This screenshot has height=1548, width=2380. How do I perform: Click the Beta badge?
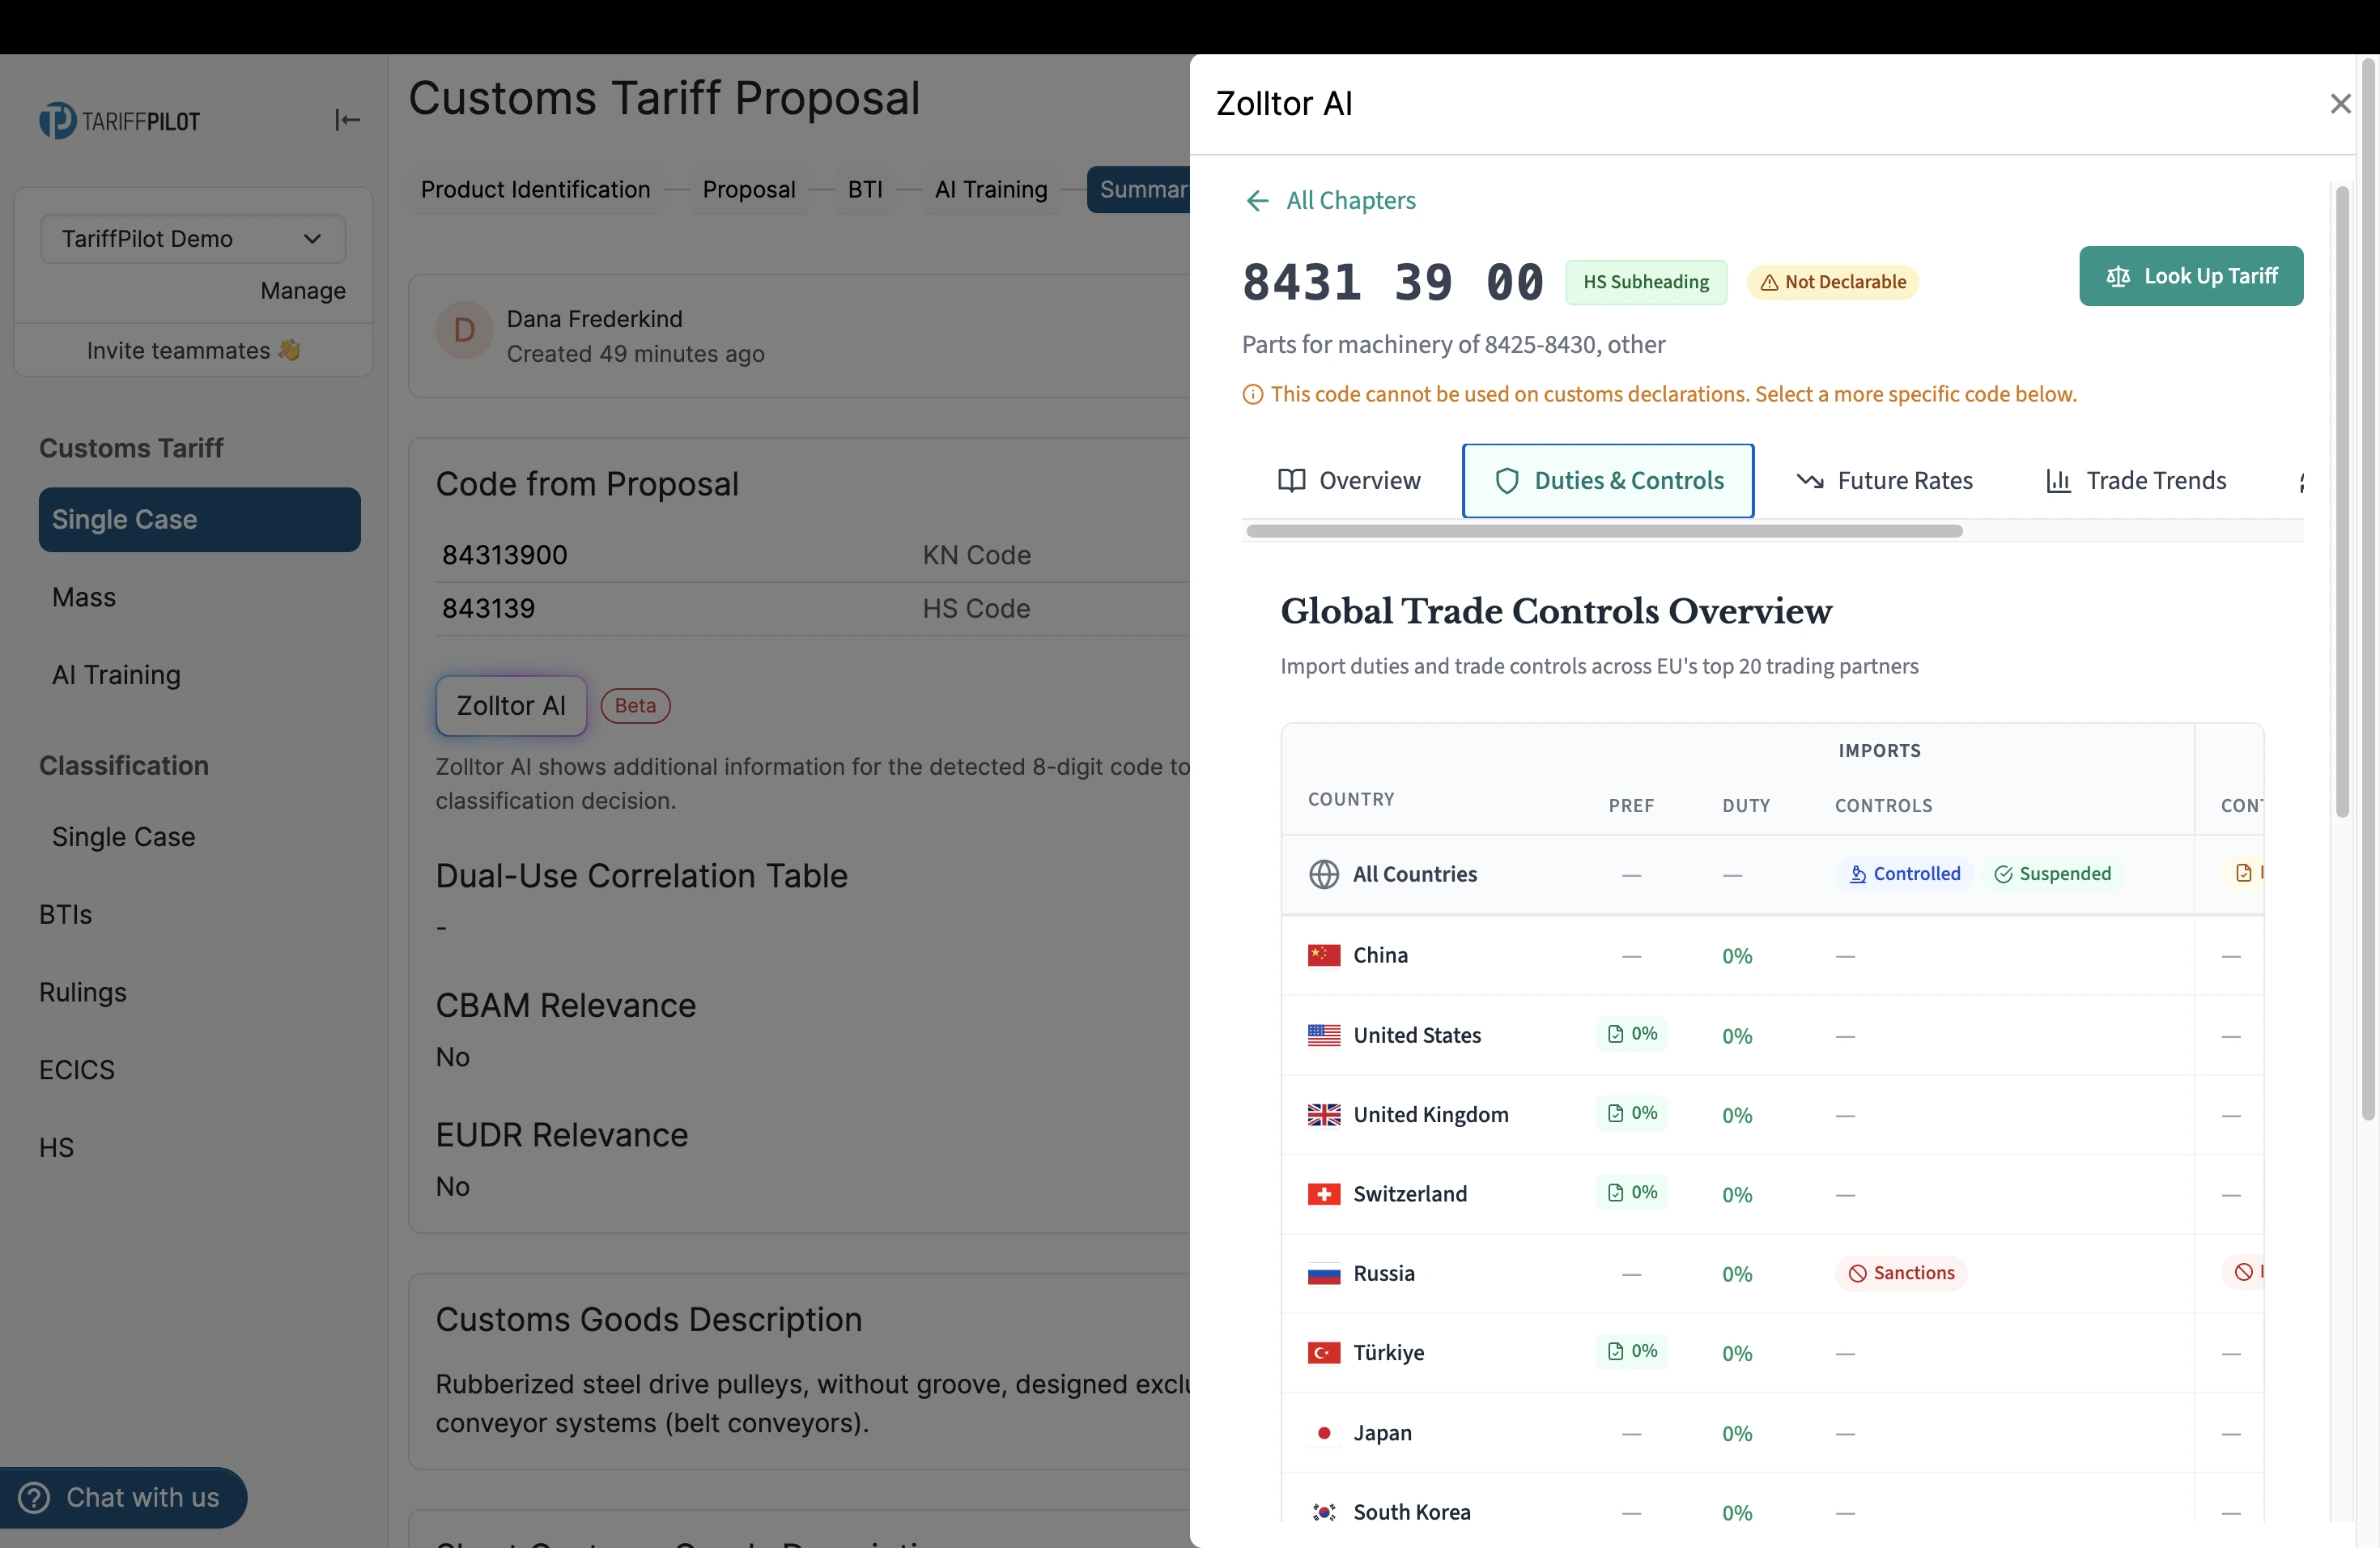(635, 706)
